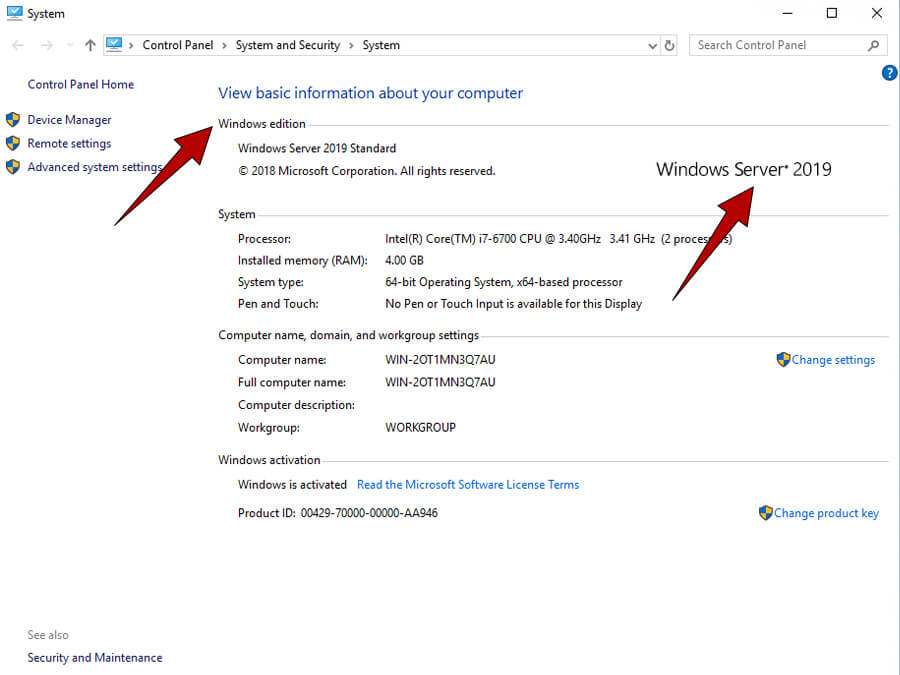
Task: Go up one level with Up arrow
Action: [90, 45]
